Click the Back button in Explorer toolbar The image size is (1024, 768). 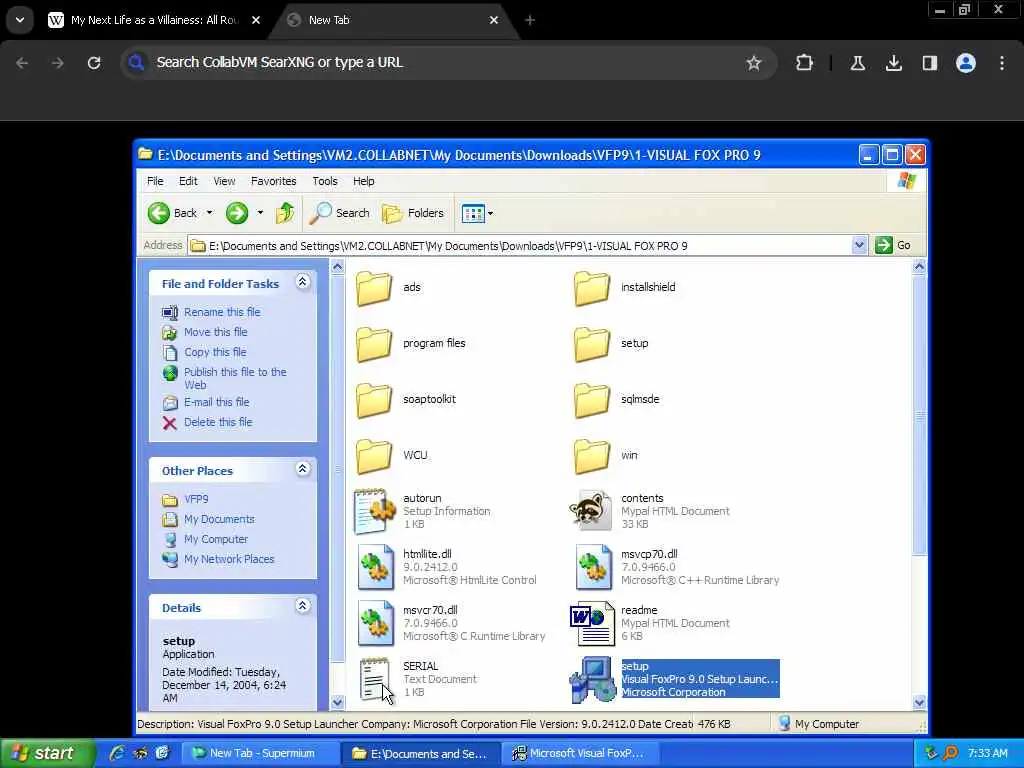tap(172, 213)
